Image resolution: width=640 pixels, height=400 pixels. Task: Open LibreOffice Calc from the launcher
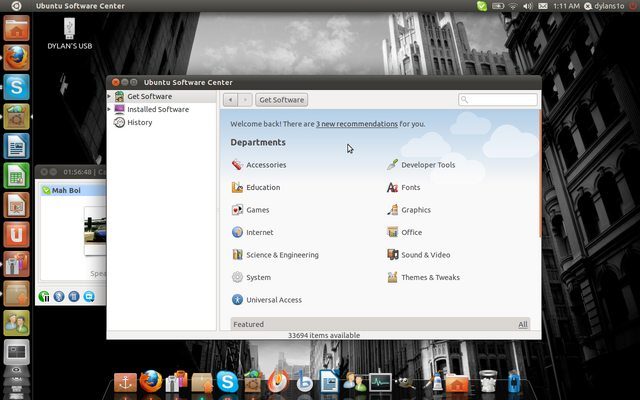point(16,176)
